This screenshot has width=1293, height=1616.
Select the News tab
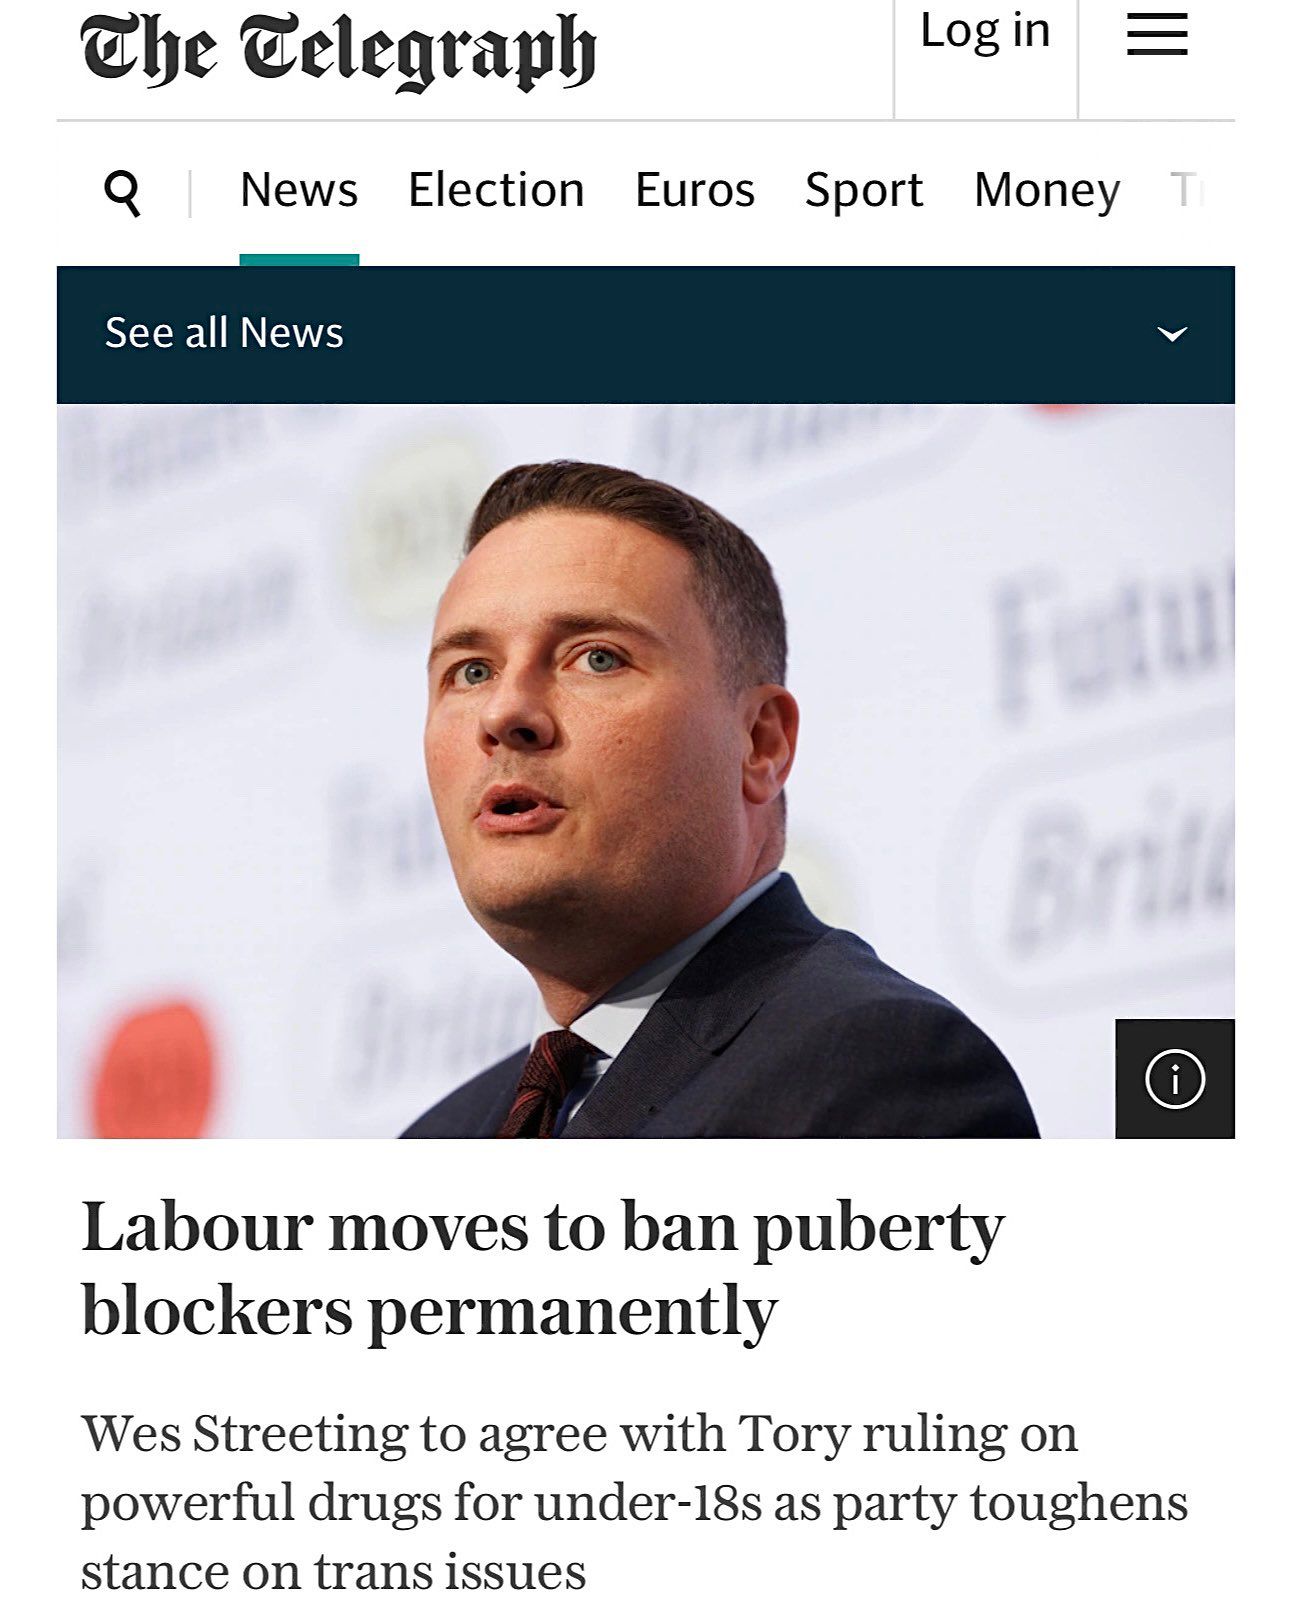[x=299, y=190]
